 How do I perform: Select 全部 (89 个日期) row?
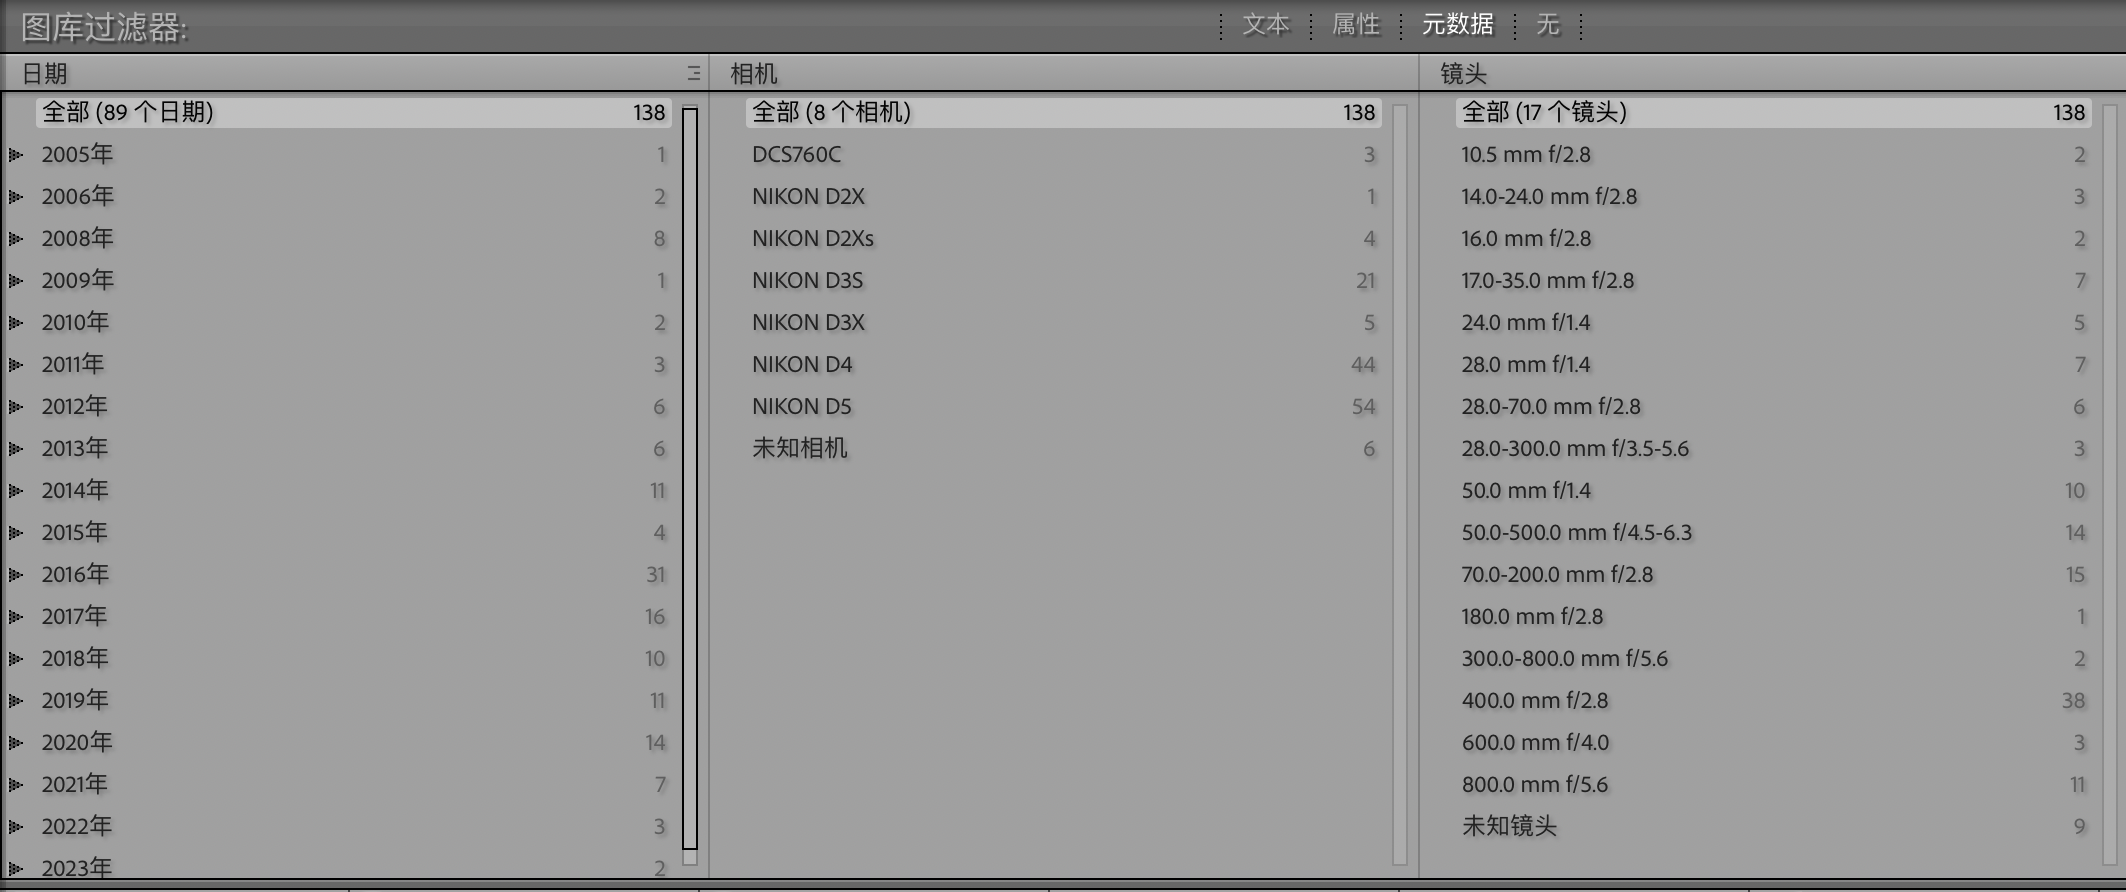click(354, 112)
